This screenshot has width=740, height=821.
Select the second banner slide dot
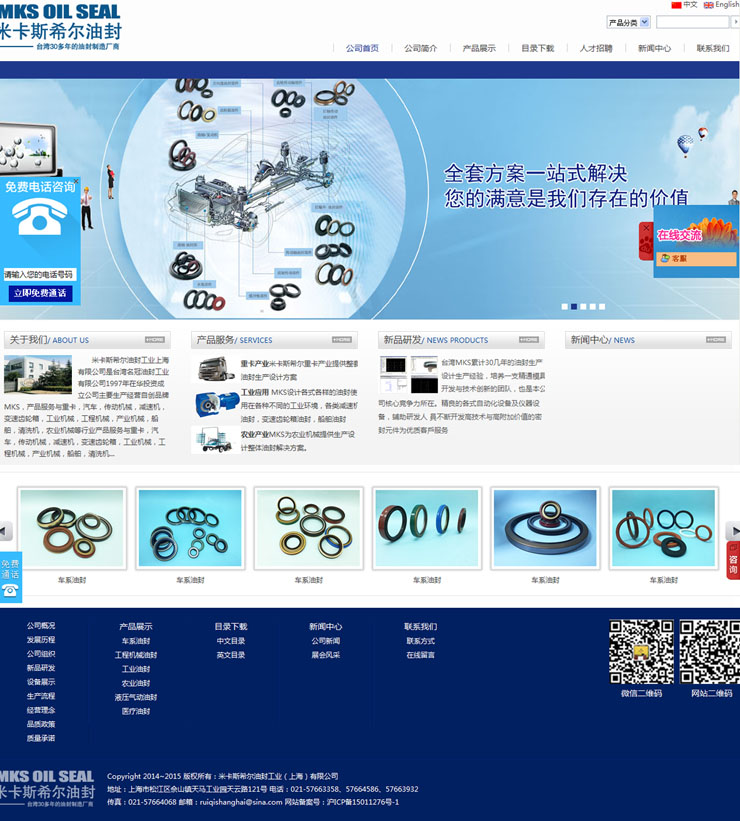[574, 307]
